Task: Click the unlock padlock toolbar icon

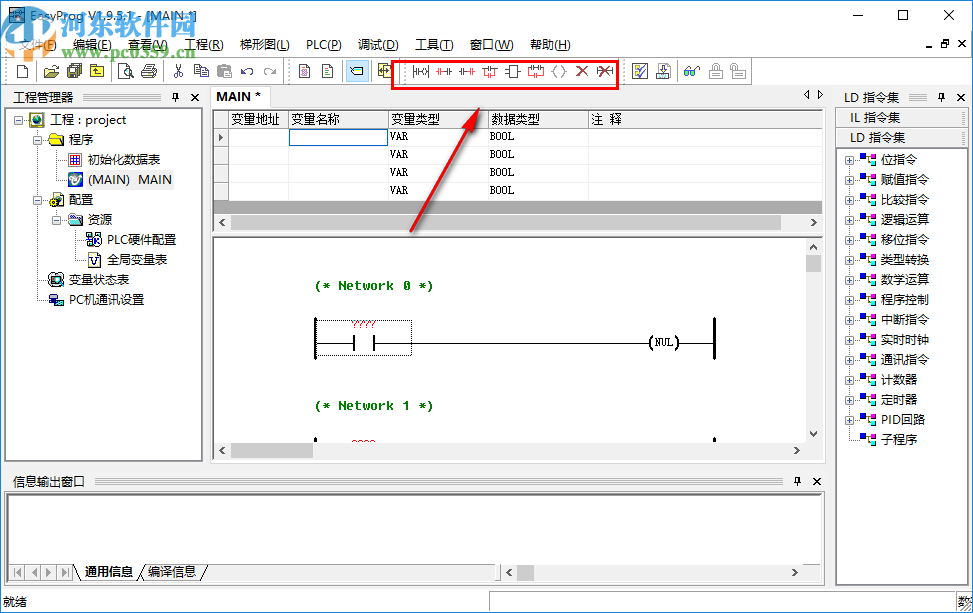Action: pyautogui.click(x=738, y=72)
